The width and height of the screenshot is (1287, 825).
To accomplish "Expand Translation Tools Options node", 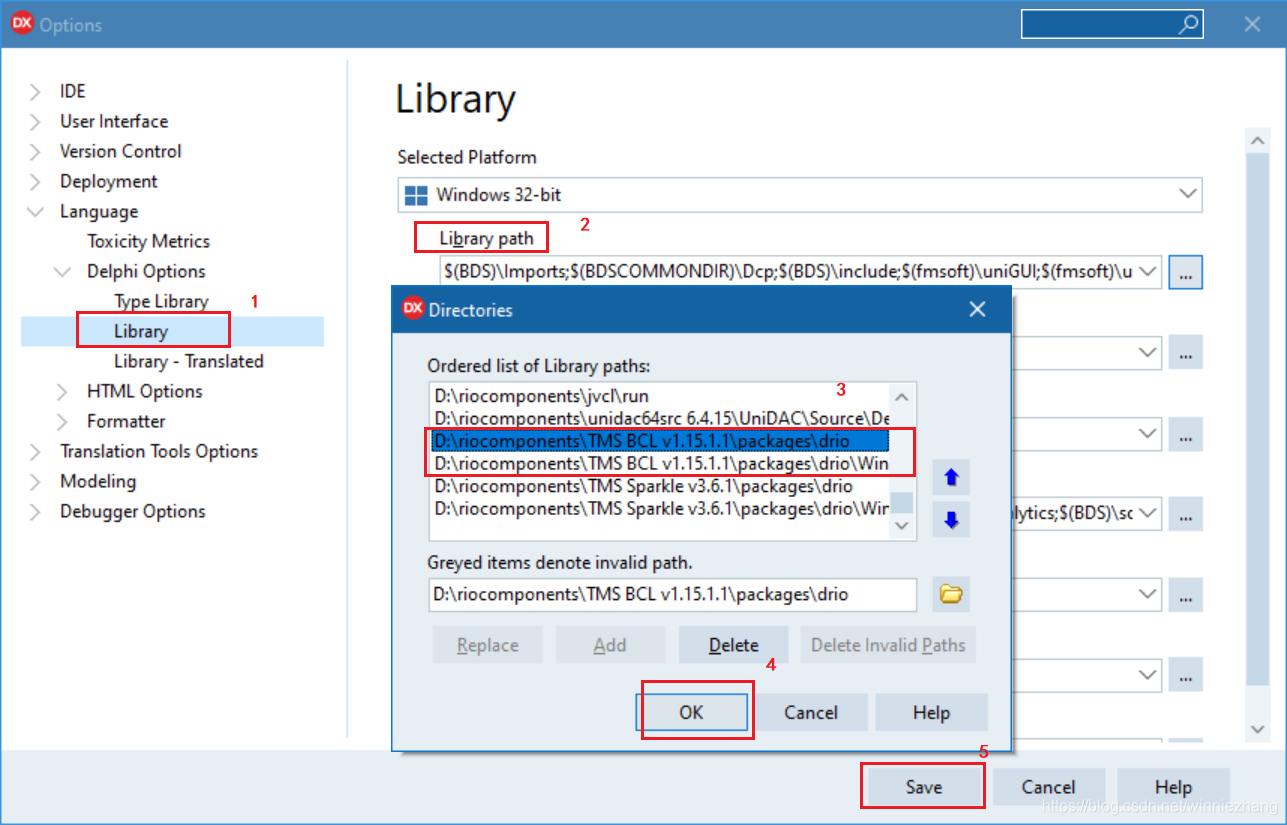I will click(36, 452).
